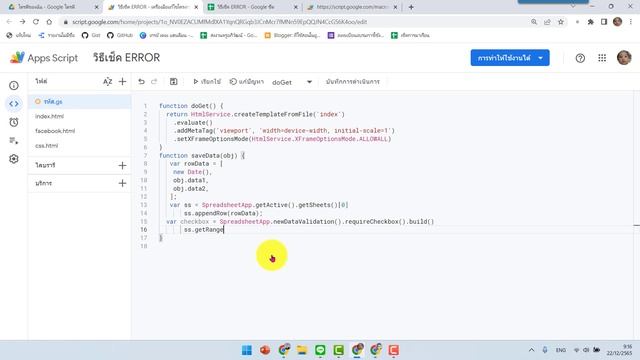This screenshot has width=640, height=360.
Task: Reload the current page
Action: [x=36, y=22]
